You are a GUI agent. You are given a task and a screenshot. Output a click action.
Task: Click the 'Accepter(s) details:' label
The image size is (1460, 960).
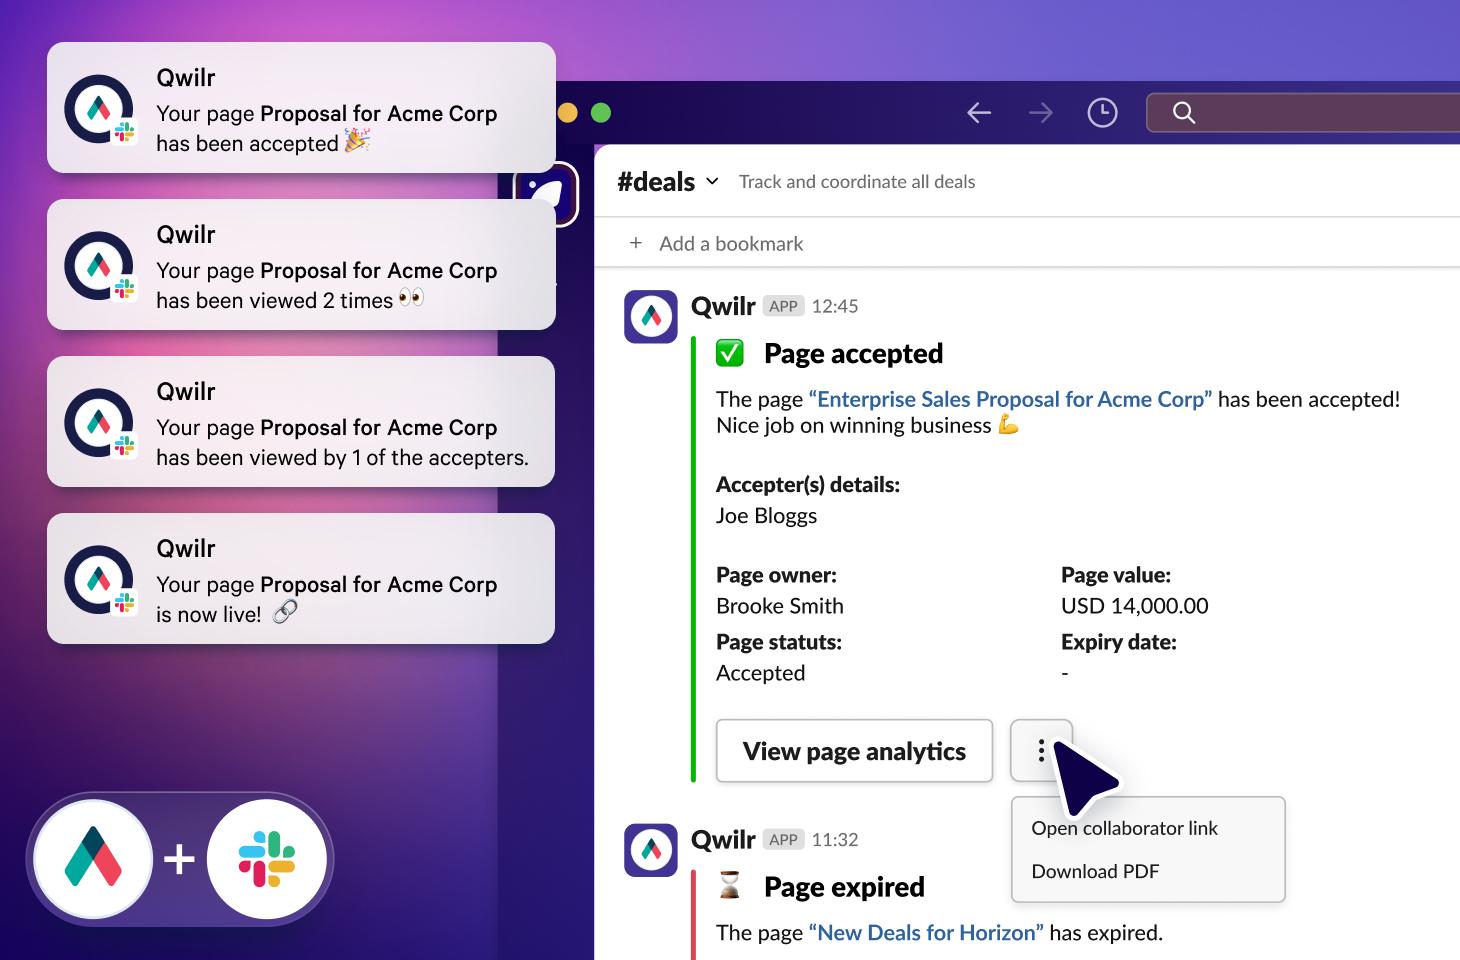pyautogui.click(x=808, y=485)
